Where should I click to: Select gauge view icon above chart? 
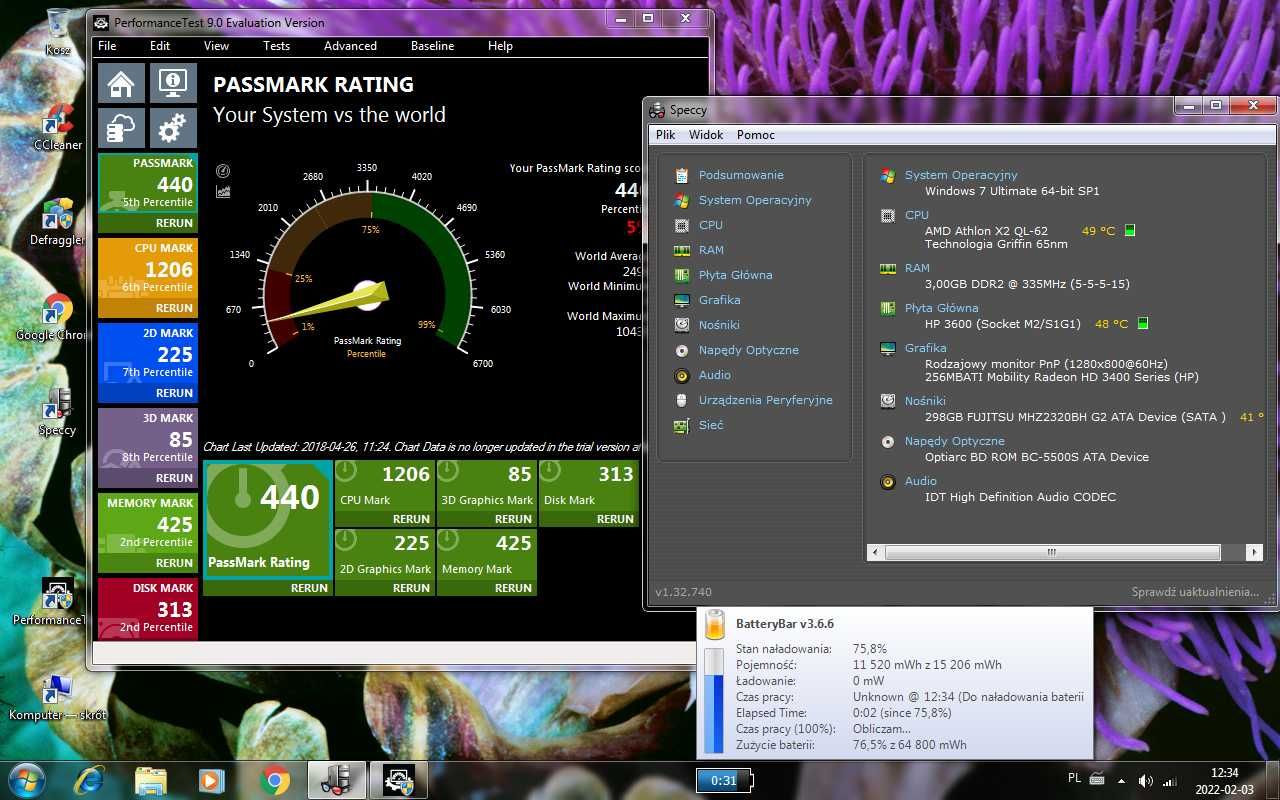point(223,171)
